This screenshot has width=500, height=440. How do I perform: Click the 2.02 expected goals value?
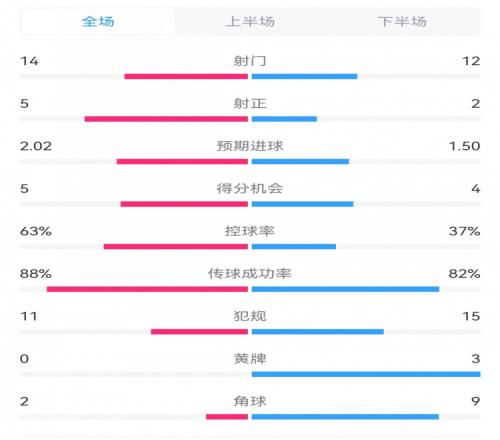[36, 146]
